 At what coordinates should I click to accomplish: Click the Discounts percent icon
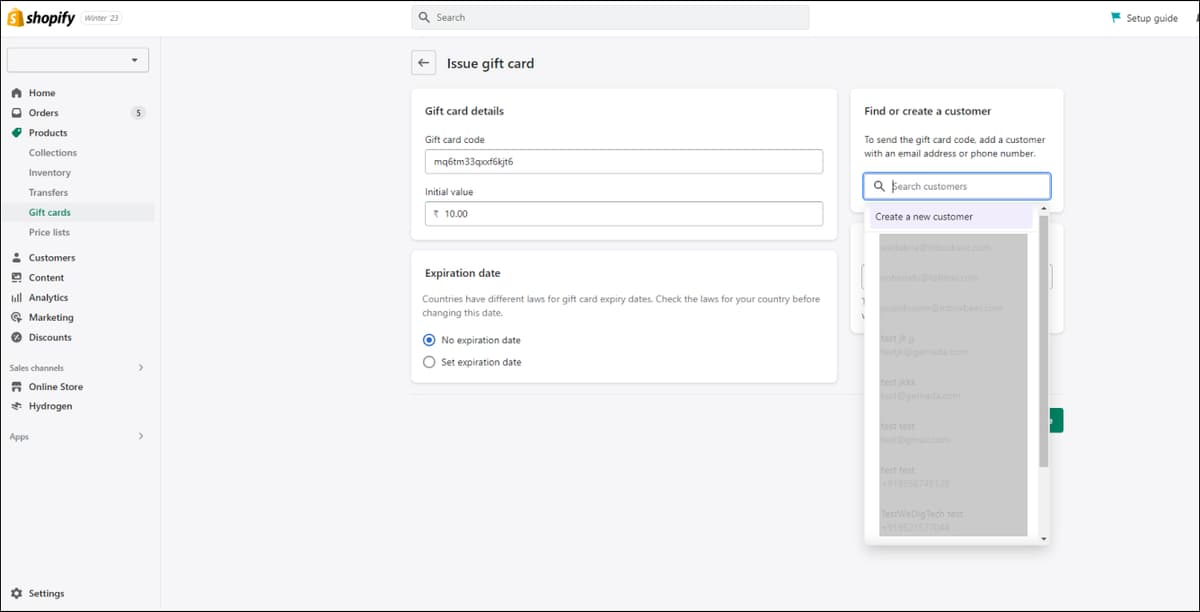pyautogui.click(x=16, y=338)
